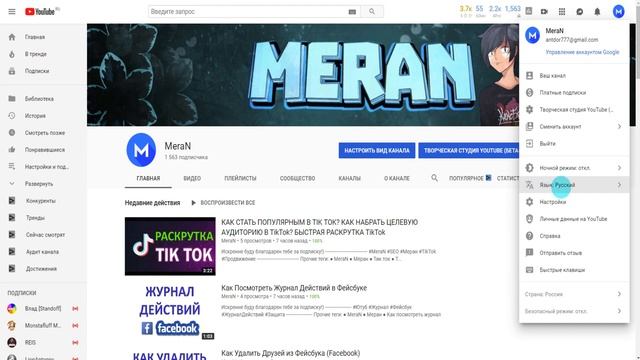
Task: Switch to the СООБЩЕСТВО channel tab
Action: pyautogui.click(x=298, y=178)
